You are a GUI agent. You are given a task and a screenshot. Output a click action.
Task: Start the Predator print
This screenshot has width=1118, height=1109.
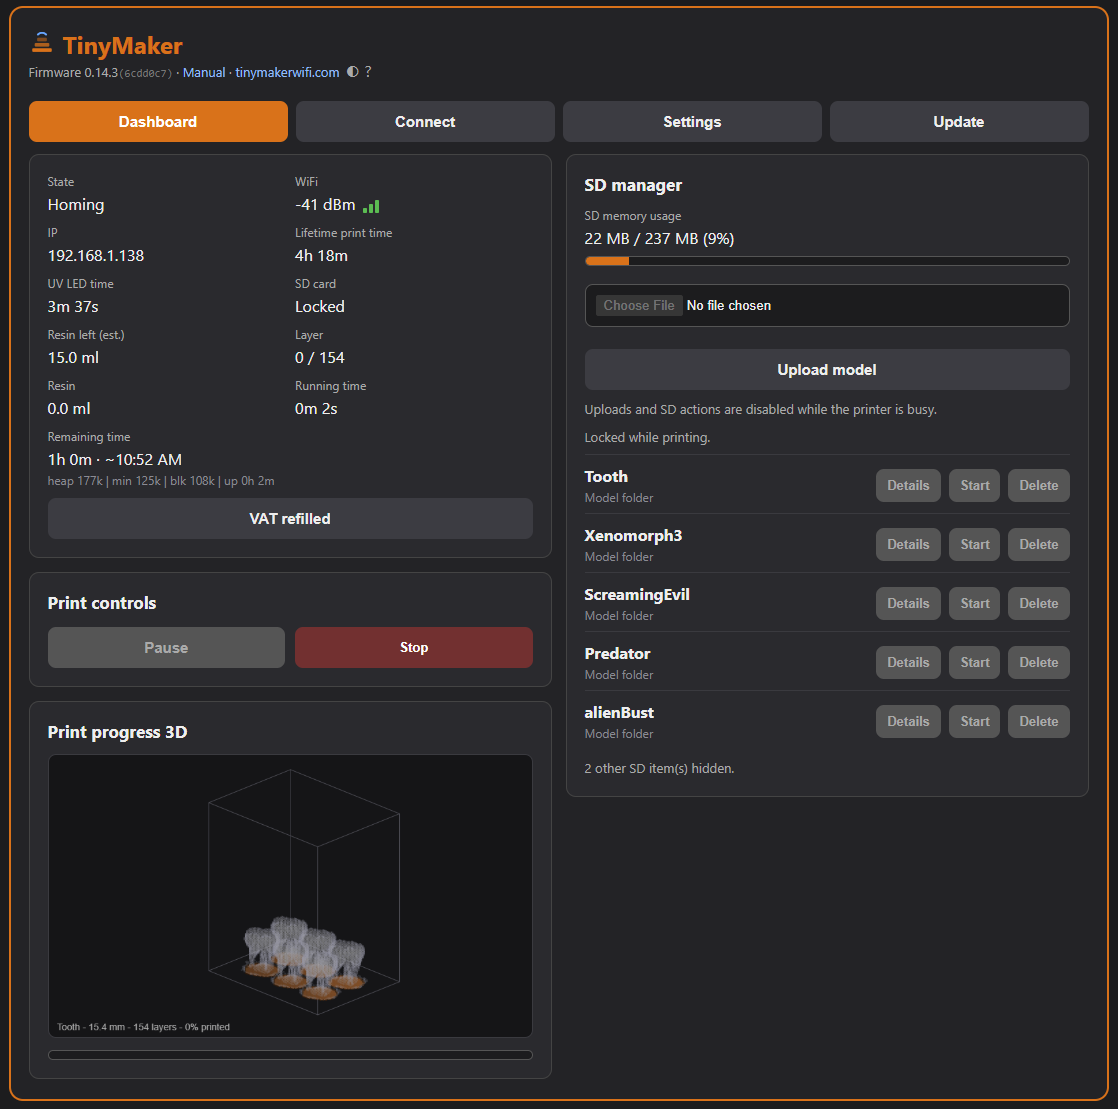tap(975, 663)
